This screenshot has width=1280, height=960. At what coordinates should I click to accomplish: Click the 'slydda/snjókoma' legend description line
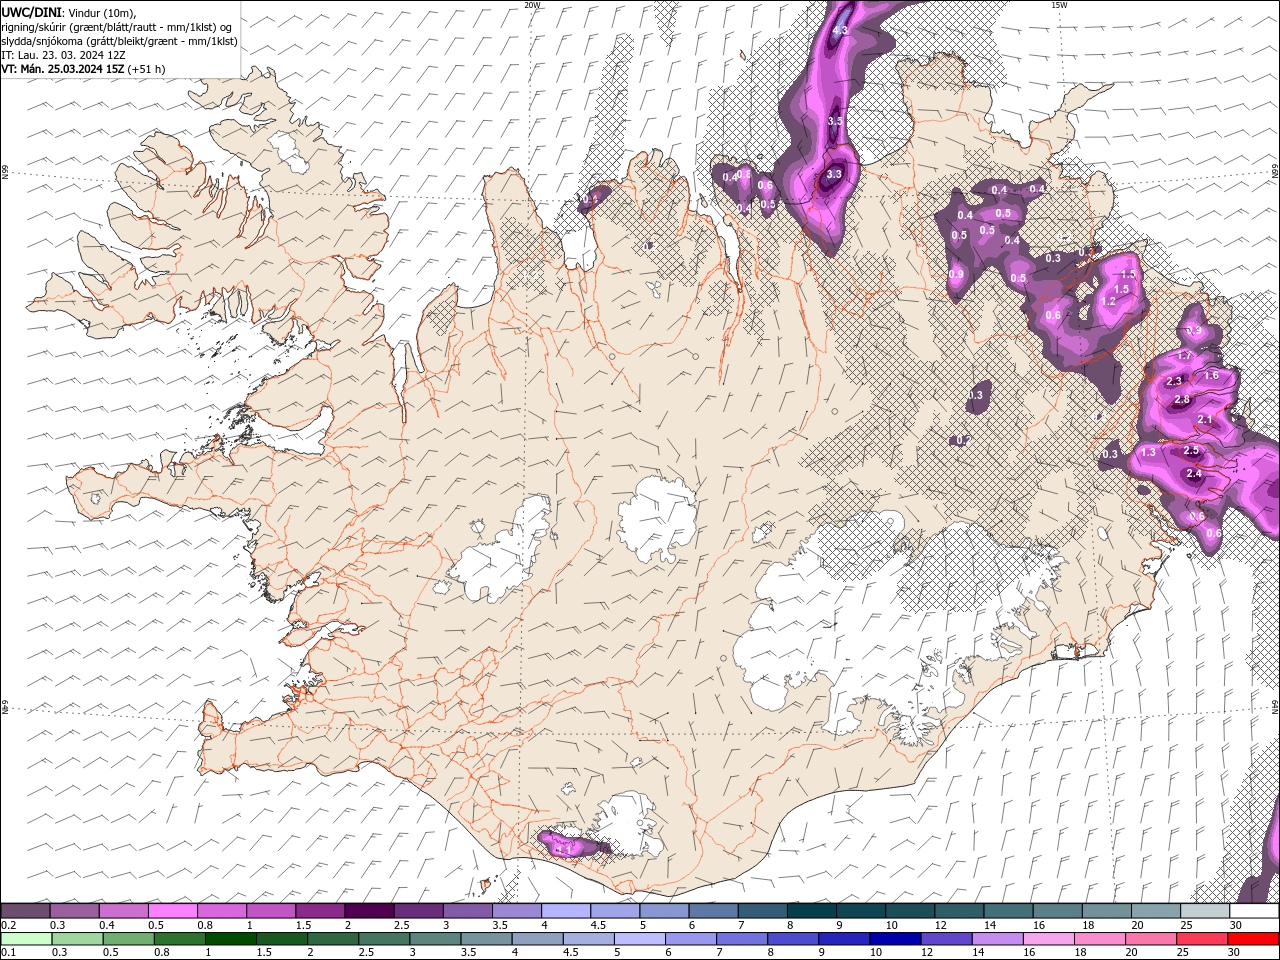(119, 41)
